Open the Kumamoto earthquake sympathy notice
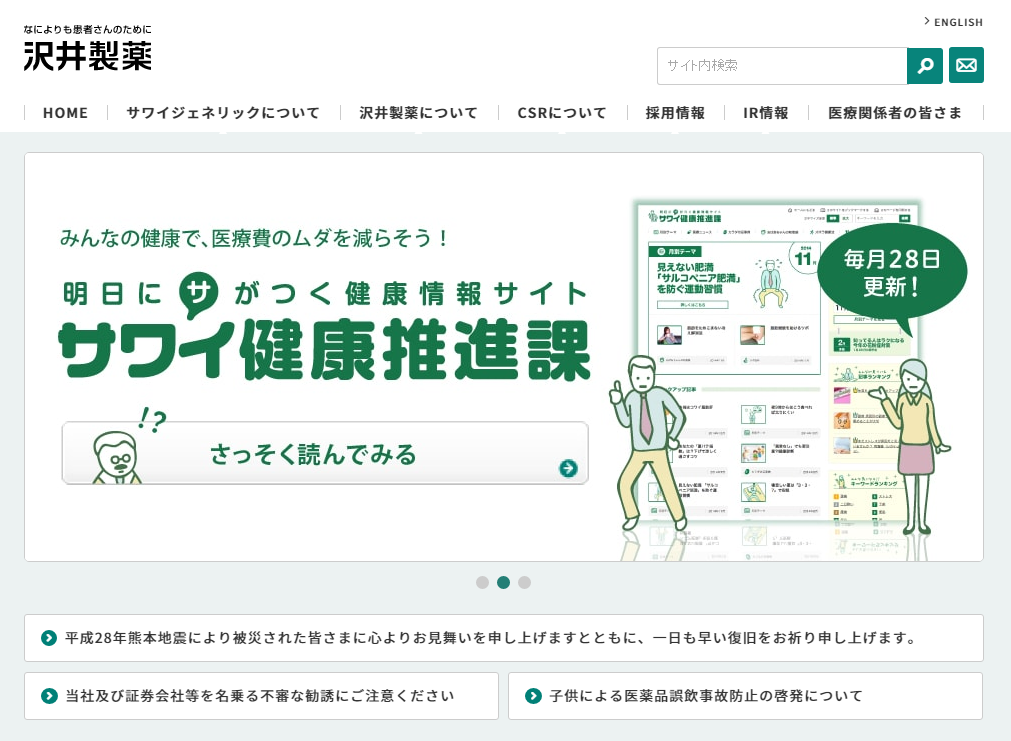1011x741 pixels. pyautogui.click(x=504, y=638)
